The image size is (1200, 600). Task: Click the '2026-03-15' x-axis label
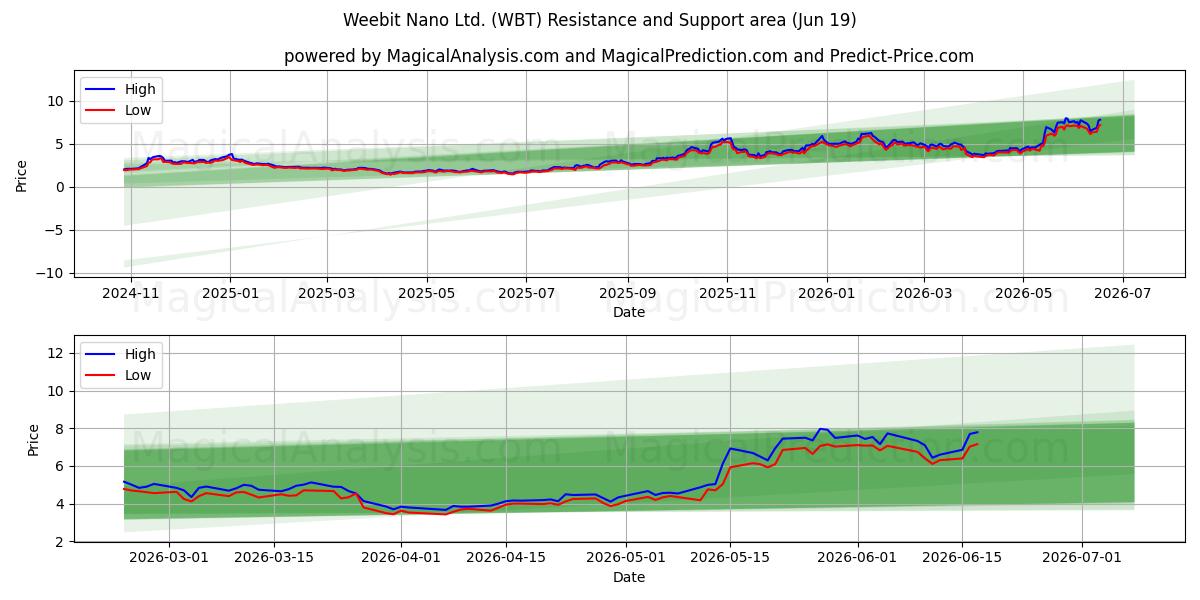(275, 560)
